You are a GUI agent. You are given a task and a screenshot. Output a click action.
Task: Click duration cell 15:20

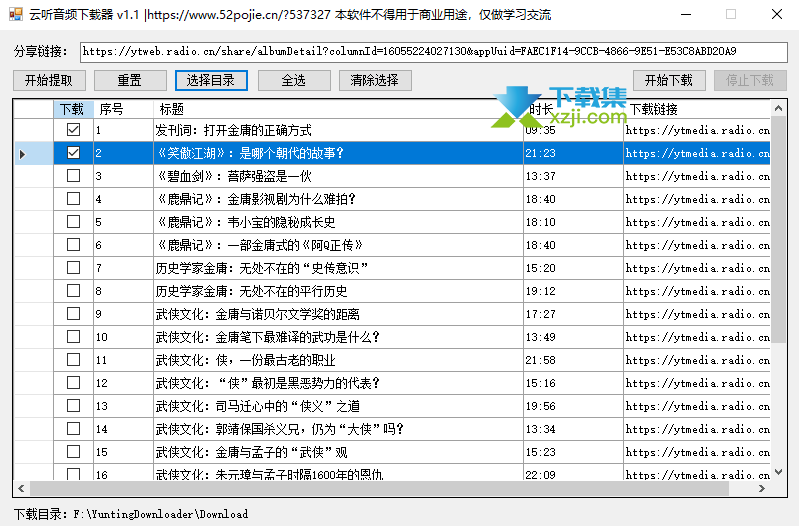point(573,268)
